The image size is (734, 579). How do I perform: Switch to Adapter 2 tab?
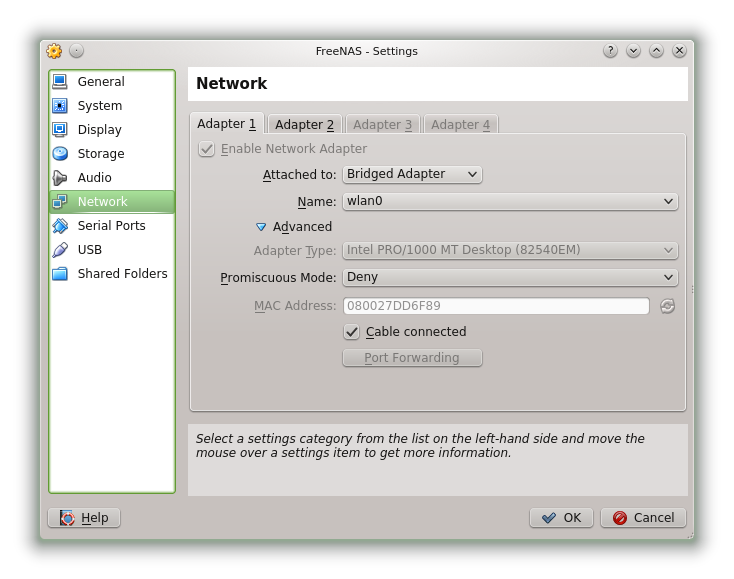(x=305, y=125)
